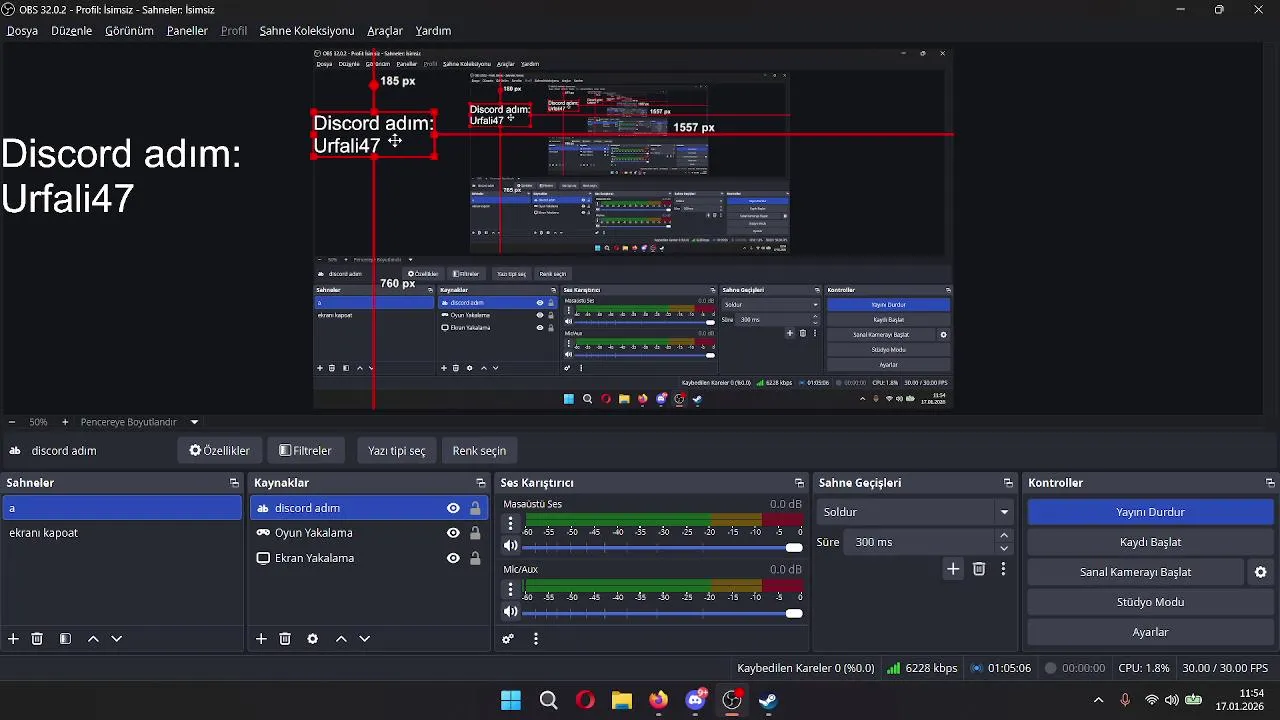This screenshot has width=1280, height=720.
Task: Open the Dosya menu
Action: (22, 31)
